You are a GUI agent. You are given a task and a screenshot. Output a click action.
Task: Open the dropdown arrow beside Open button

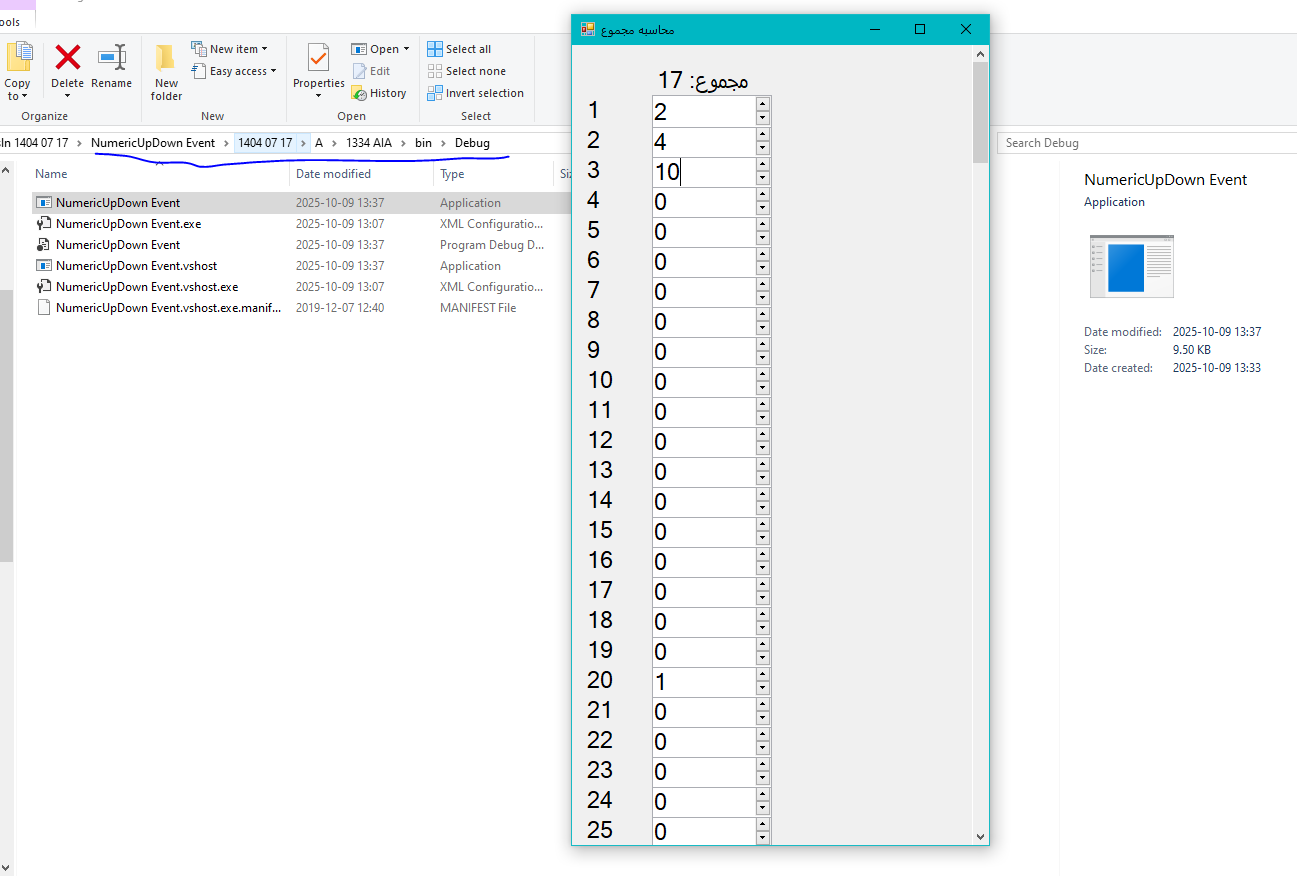(406, 49)
